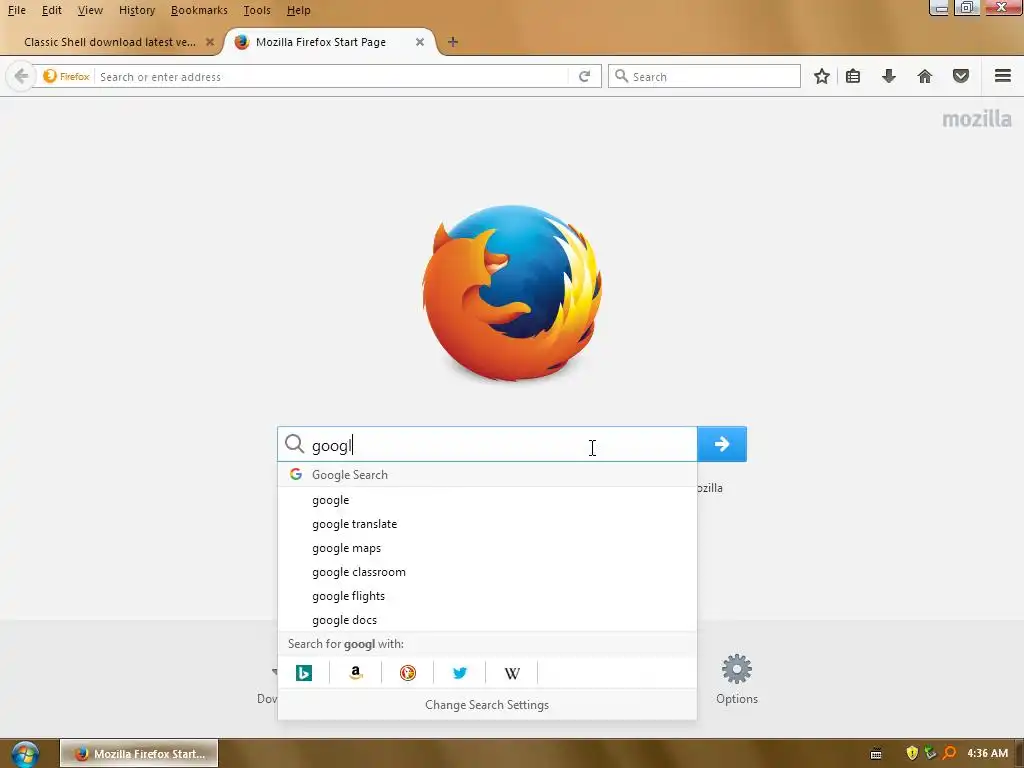Click the 4:36 AM system clock
Viewport: 1024px width, 768px height.
point(987,753)
